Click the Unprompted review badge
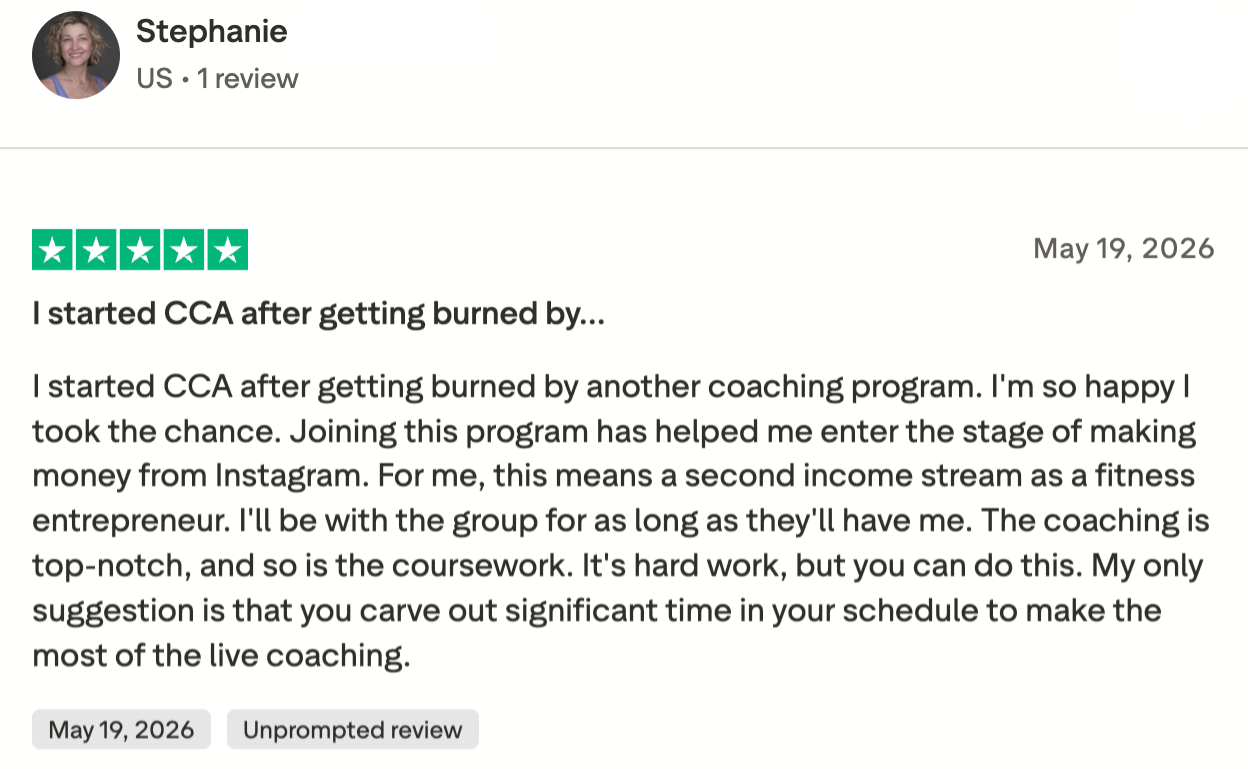This screenshot has width=1248, height=769. pyautogui.click(x=353, y=730)
